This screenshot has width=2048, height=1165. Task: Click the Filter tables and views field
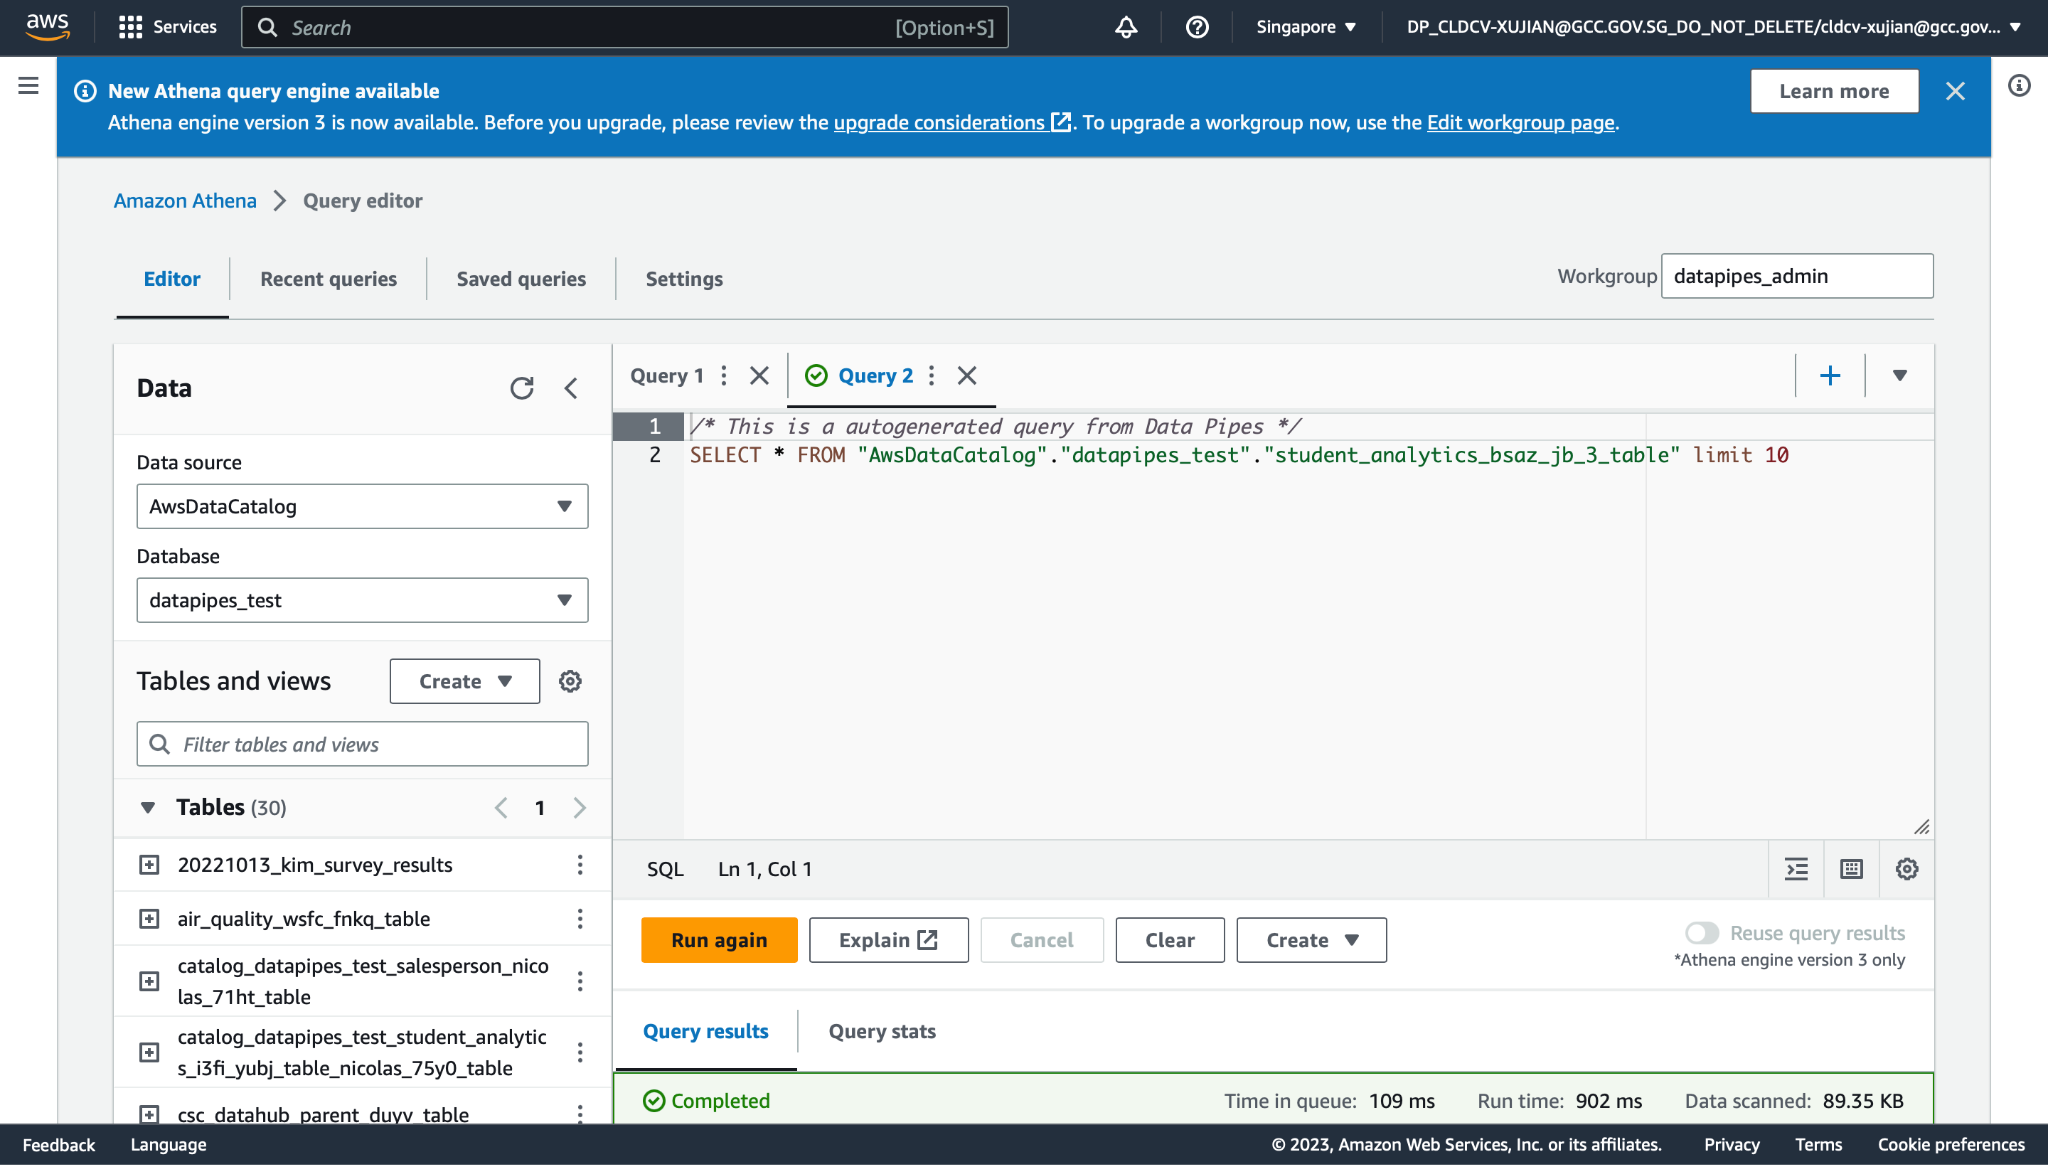[x=362, y=744]
